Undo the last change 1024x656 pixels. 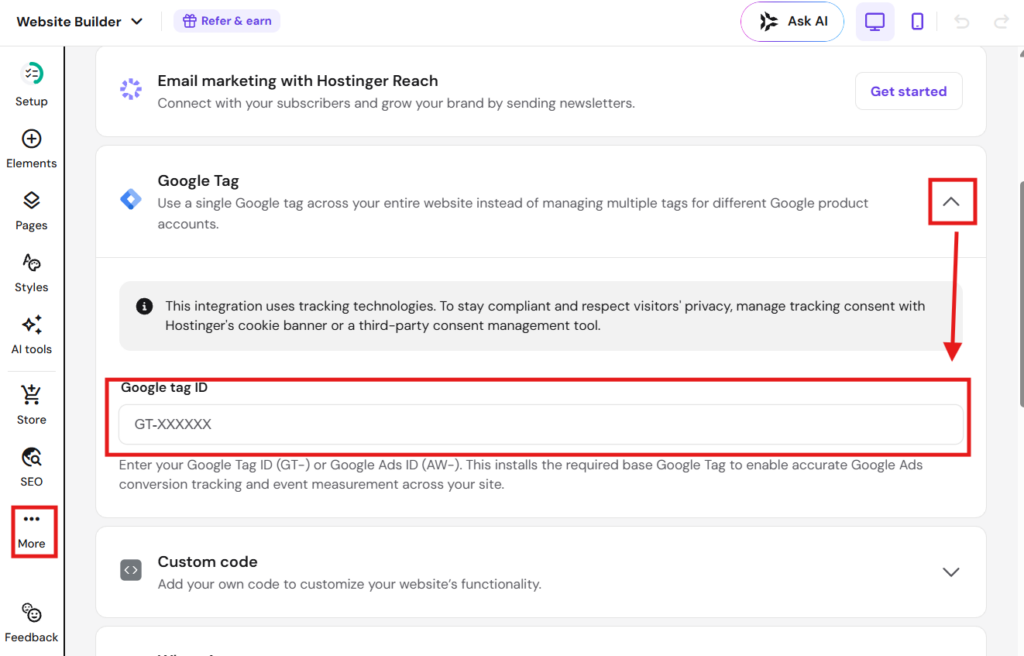click(x=961, y=22)
